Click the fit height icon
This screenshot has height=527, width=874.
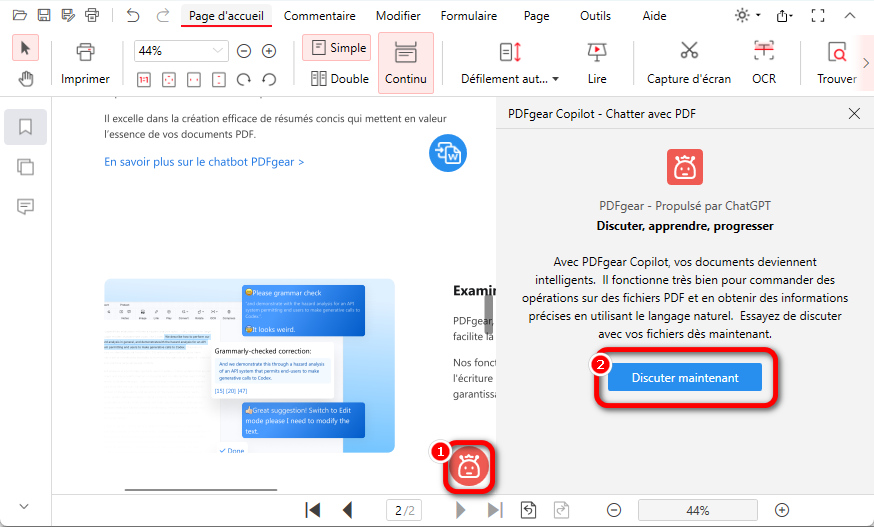[x=218, y=80]
